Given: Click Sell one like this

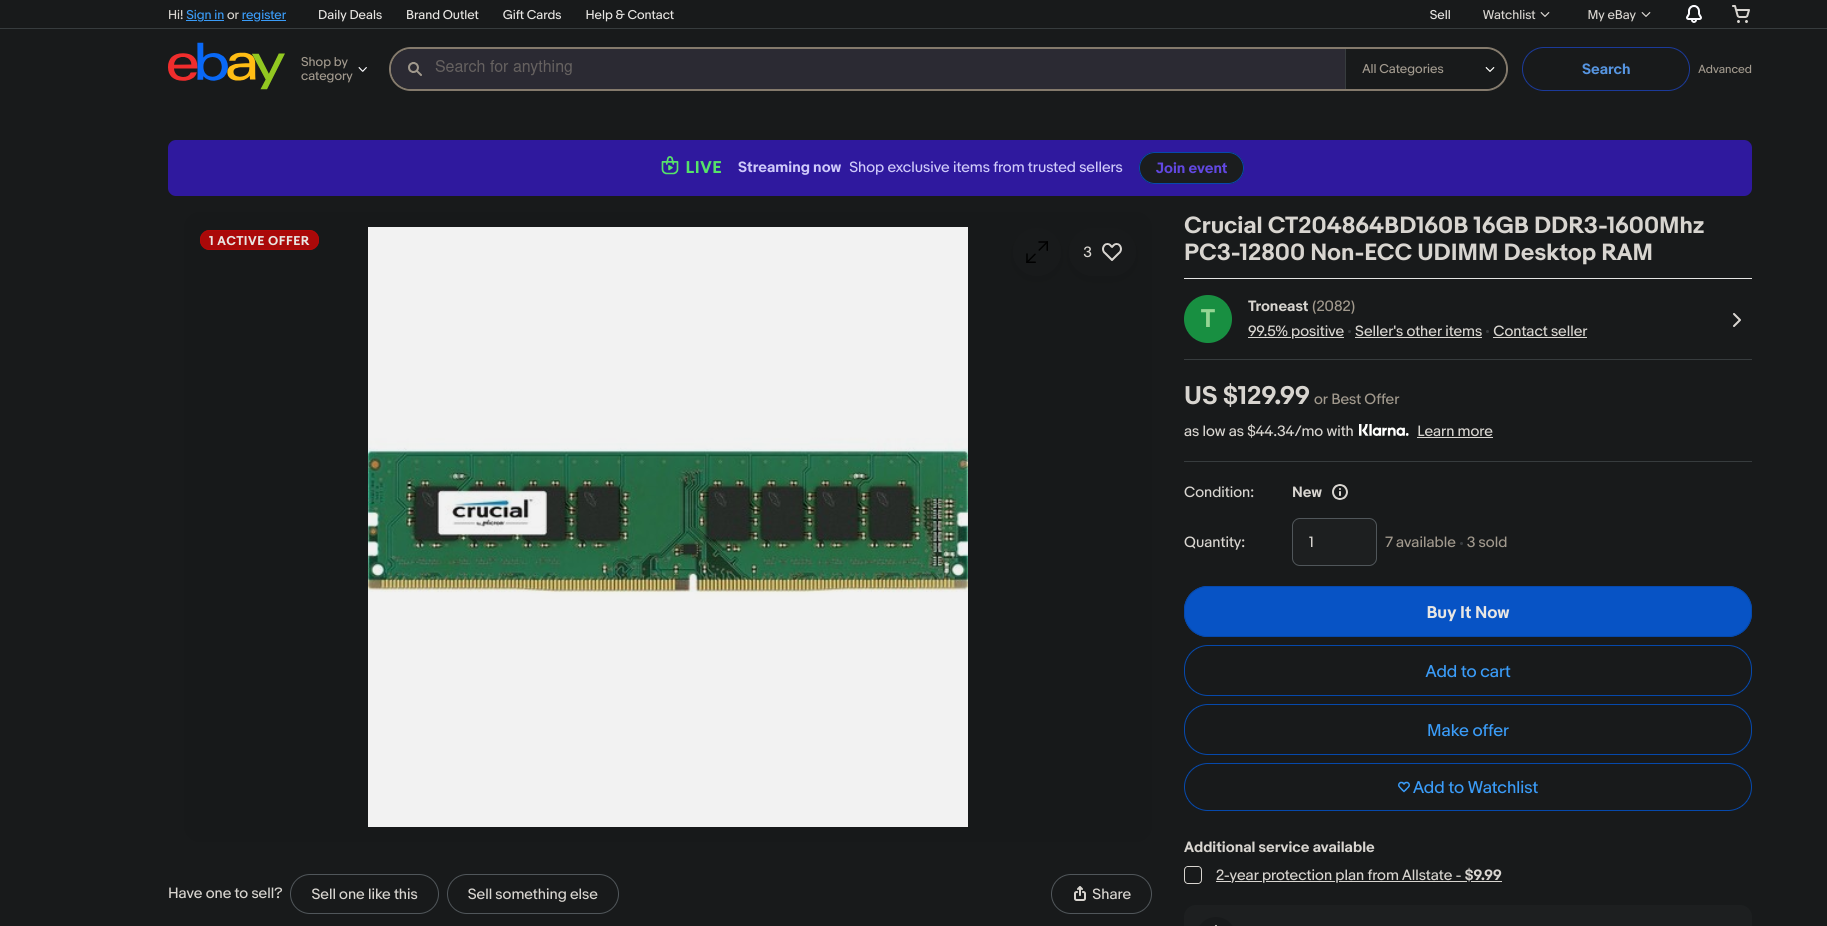Looking at the screenshot, I should 364,894.
